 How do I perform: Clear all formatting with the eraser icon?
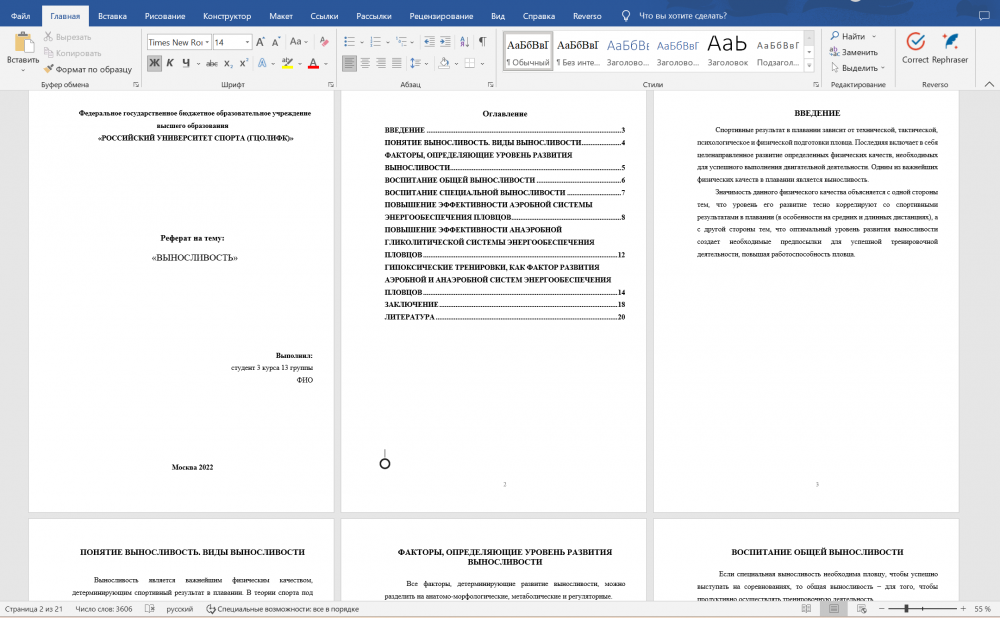coord(324,42)
